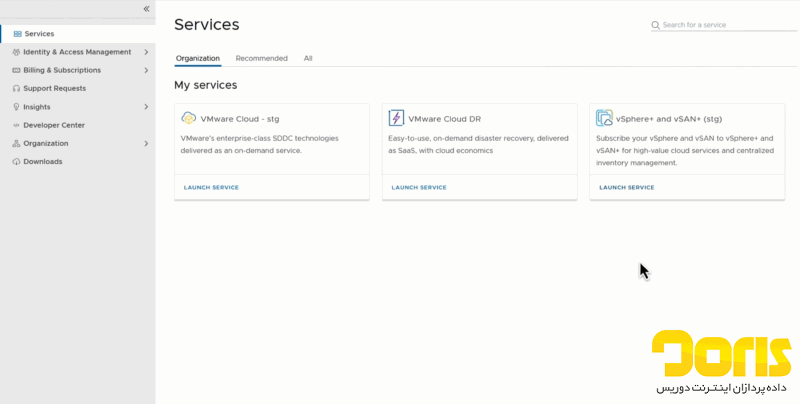The image size is (800, 404).
Task: Expand Billing & Subscriptions chevron
Action: click(146, 70)
